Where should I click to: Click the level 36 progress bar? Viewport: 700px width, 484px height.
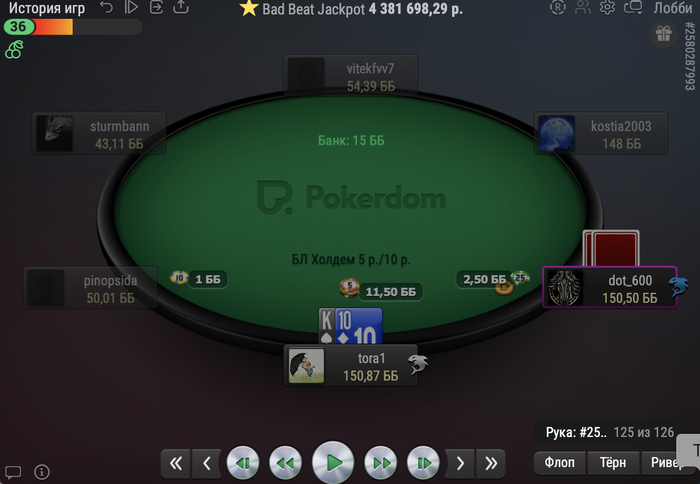coord(73,27)
